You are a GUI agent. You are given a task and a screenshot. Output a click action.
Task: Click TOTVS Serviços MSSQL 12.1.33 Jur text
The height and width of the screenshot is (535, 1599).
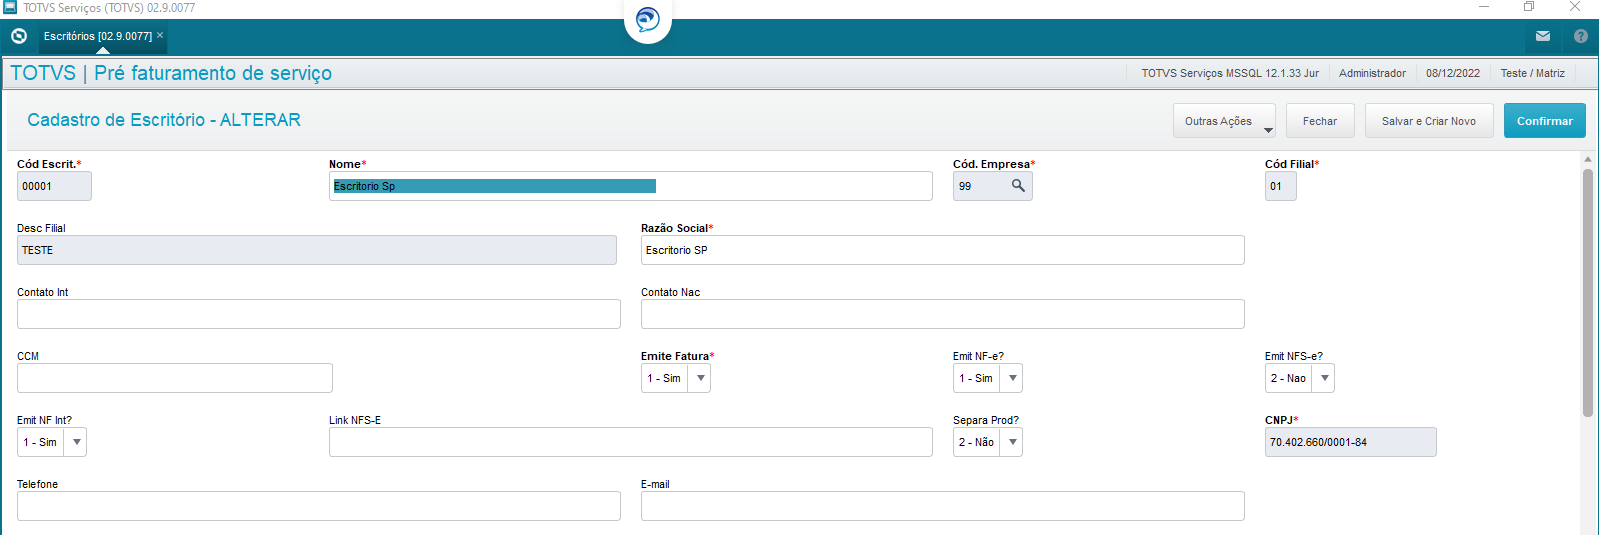click(x=1230, y=73)
